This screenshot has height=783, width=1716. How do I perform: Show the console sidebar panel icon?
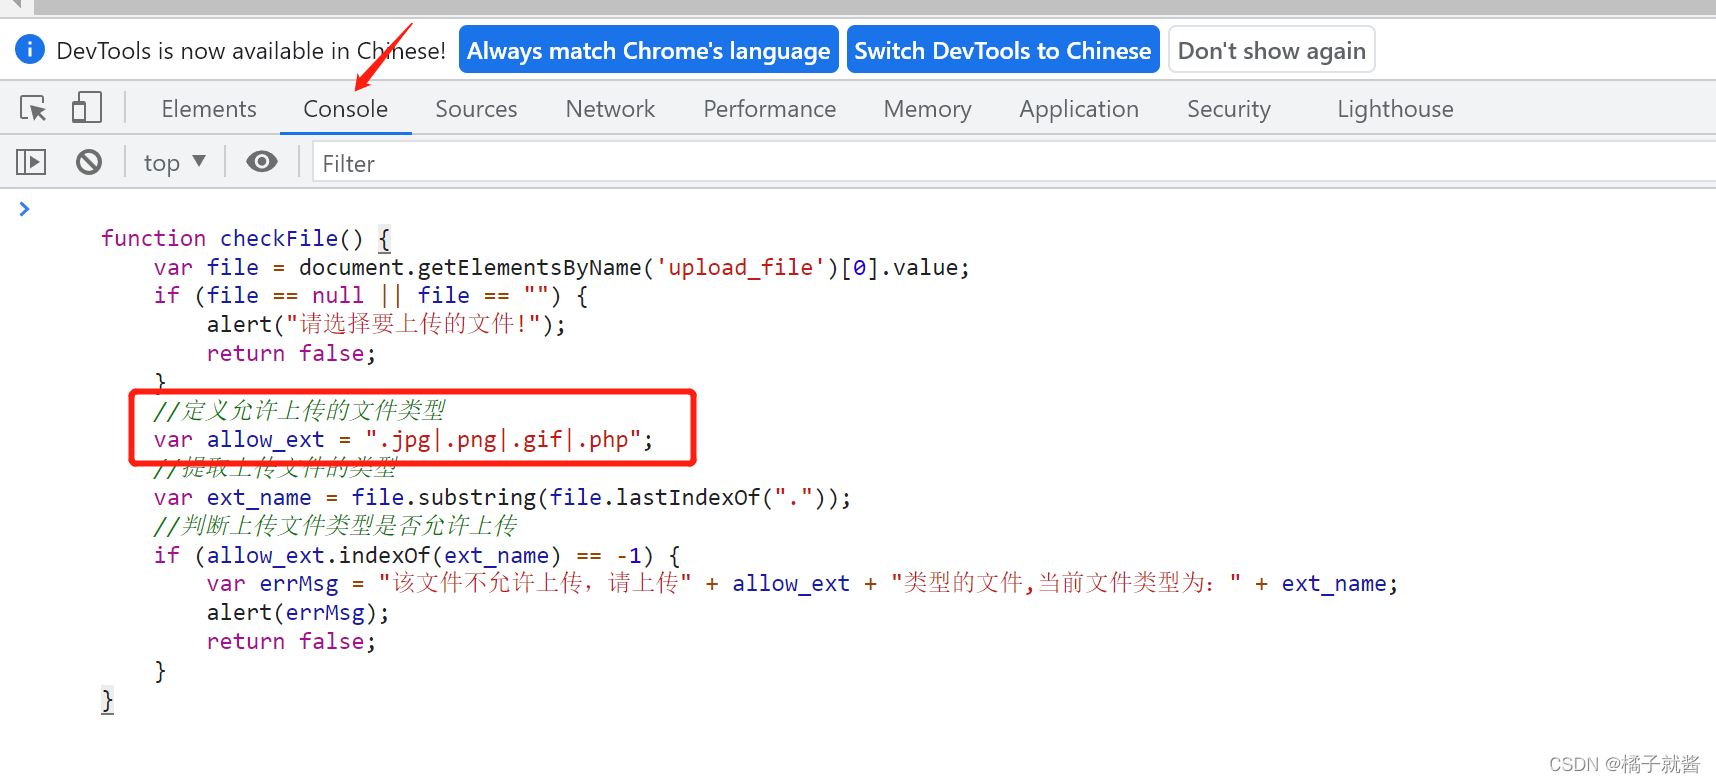tap(31, 161)
